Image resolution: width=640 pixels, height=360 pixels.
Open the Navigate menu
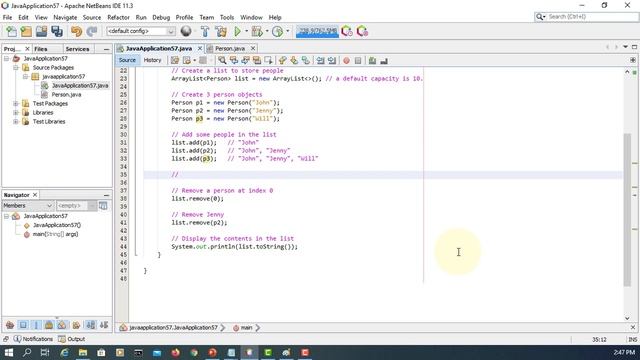click(65, 18)
